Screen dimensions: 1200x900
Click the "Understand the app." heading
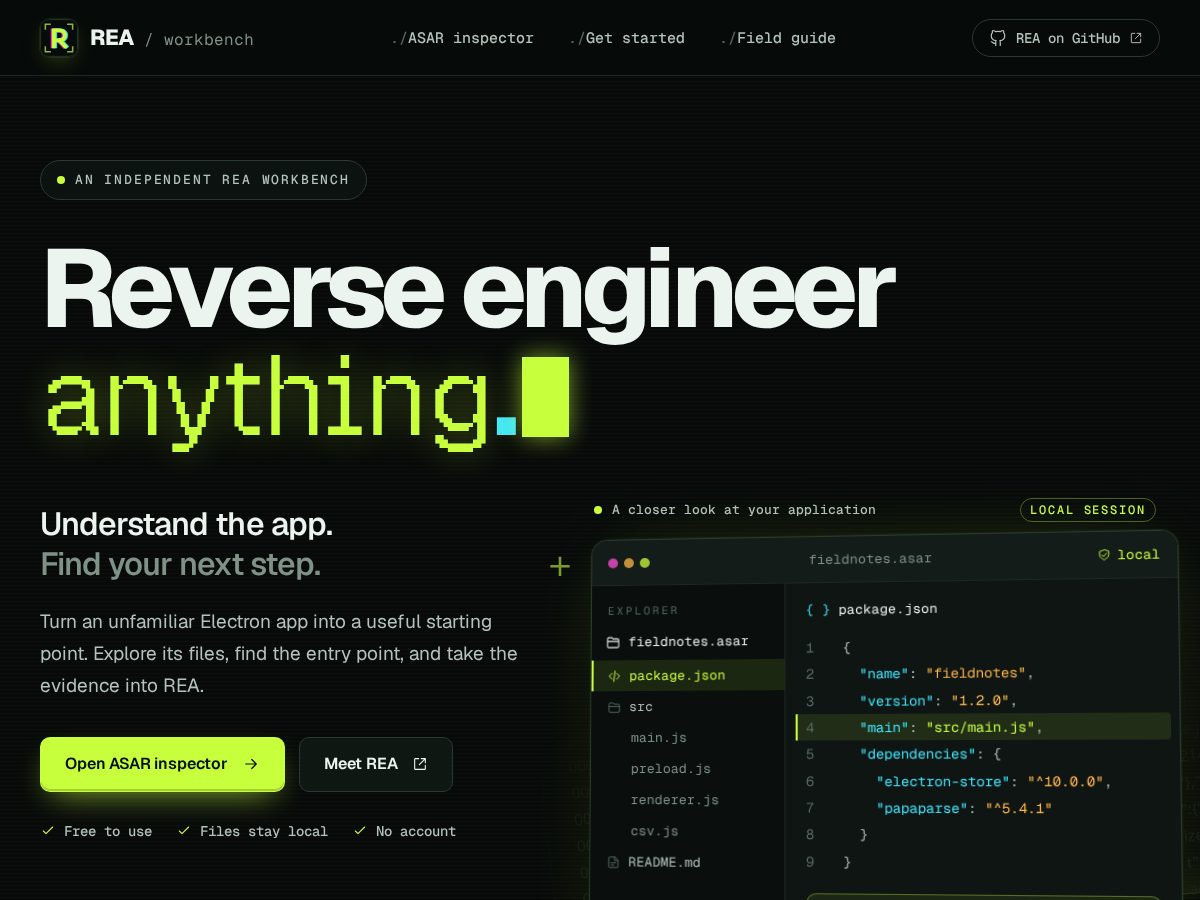tap(186, 524)
